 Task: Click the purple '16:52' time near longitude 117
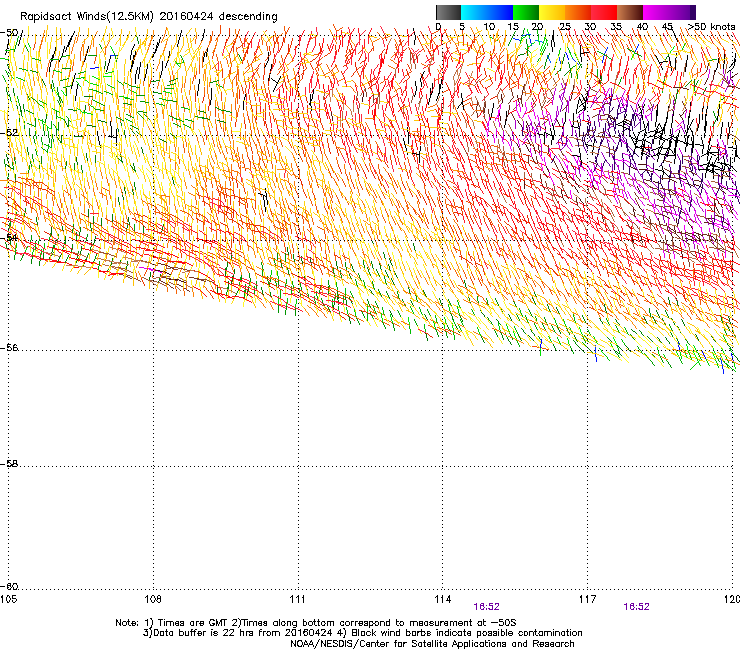(x=637, y=607)
